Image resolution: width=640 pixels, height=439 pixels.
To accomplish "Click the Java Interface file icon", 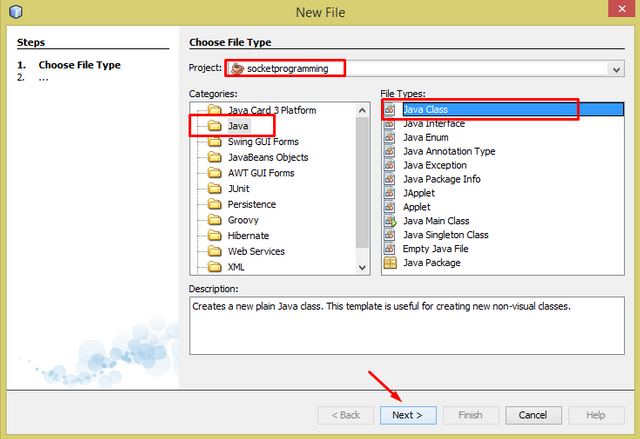I will tap(389, 123).
